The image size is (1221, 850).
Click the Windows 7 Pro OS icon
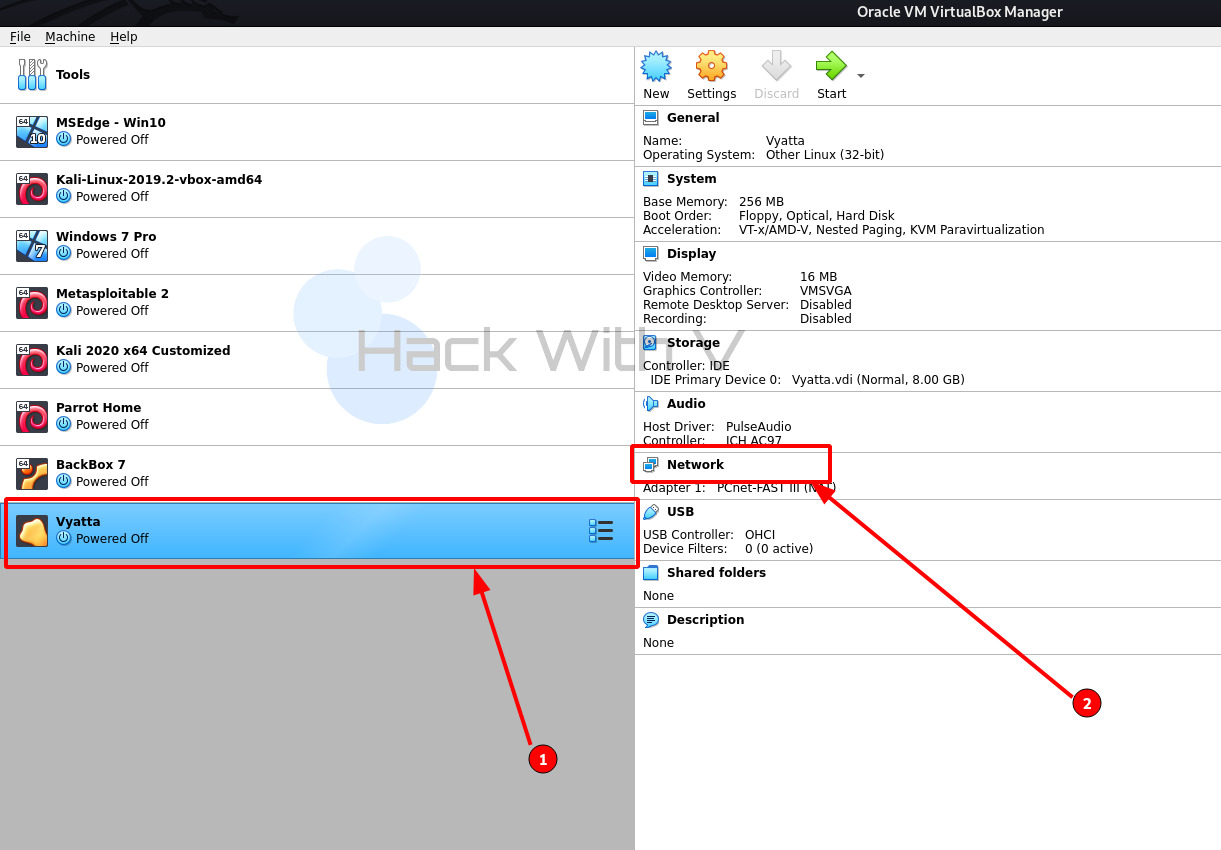(32, 246)
